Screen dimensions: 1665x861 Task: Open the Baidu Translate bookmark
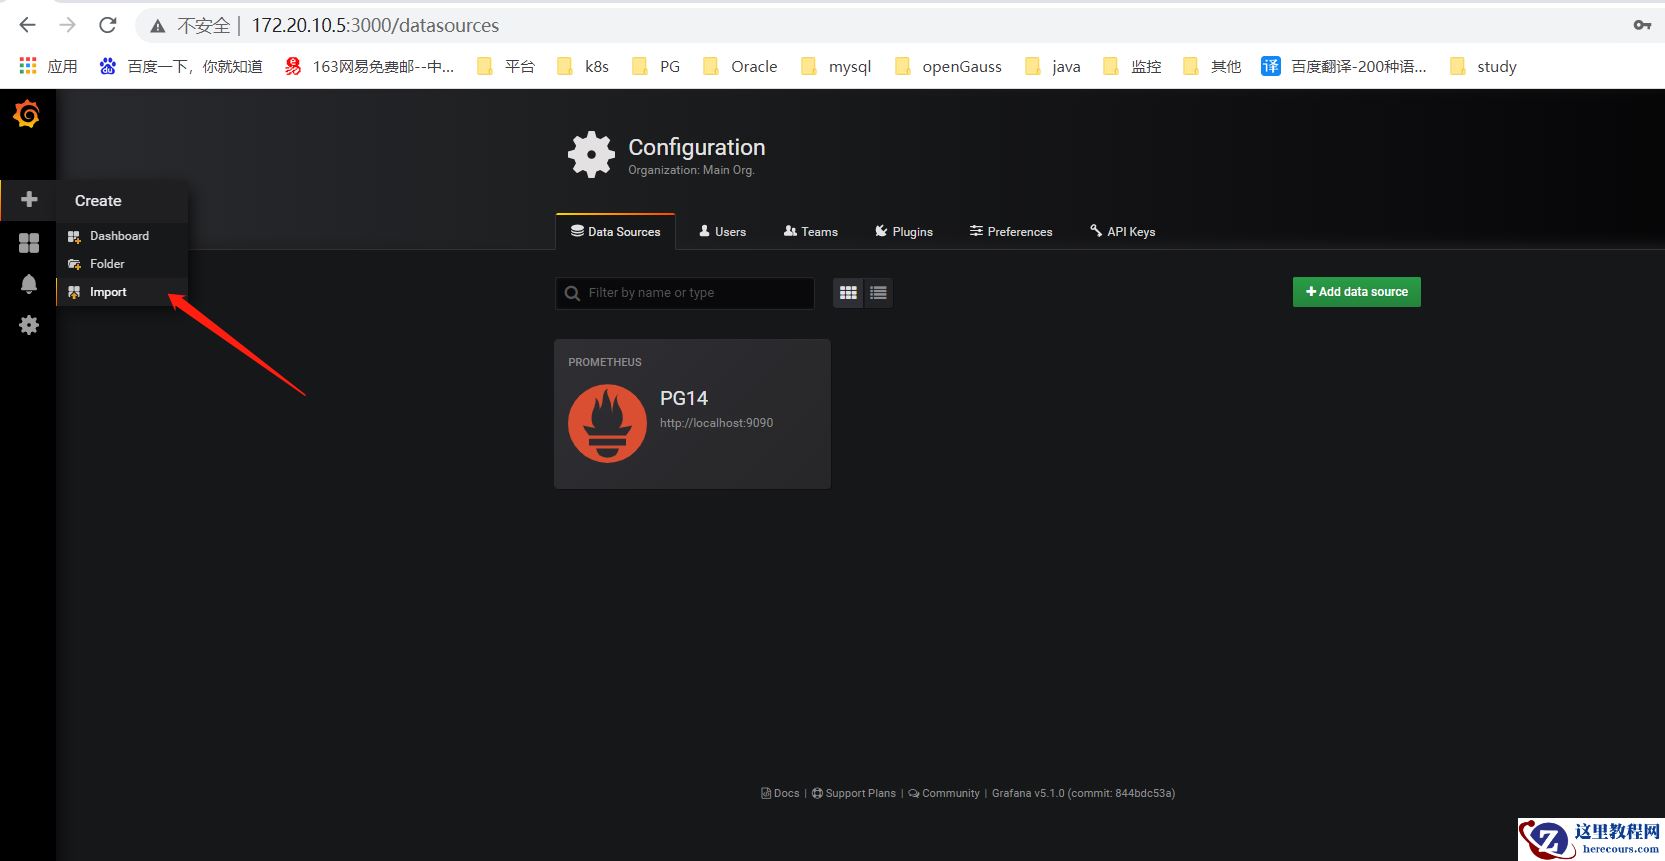[x=1344, y=66]
